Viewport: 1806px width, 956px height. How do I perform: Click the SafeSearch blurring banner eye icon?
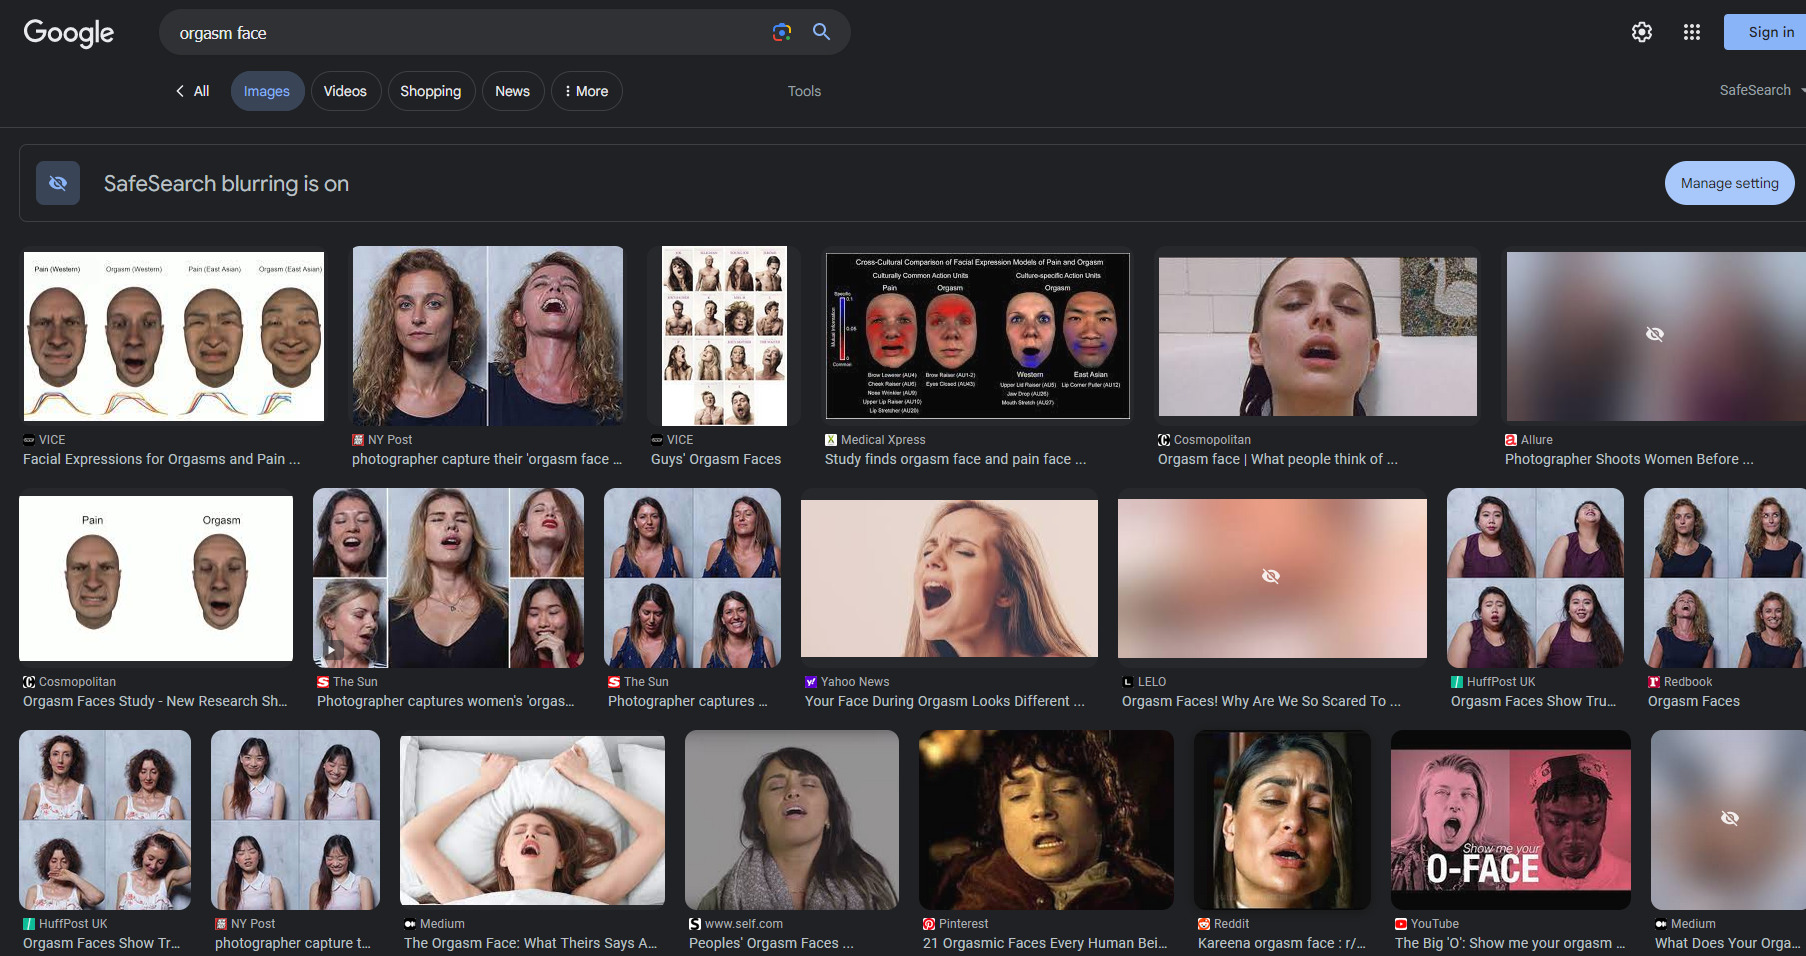click(58, 183)
